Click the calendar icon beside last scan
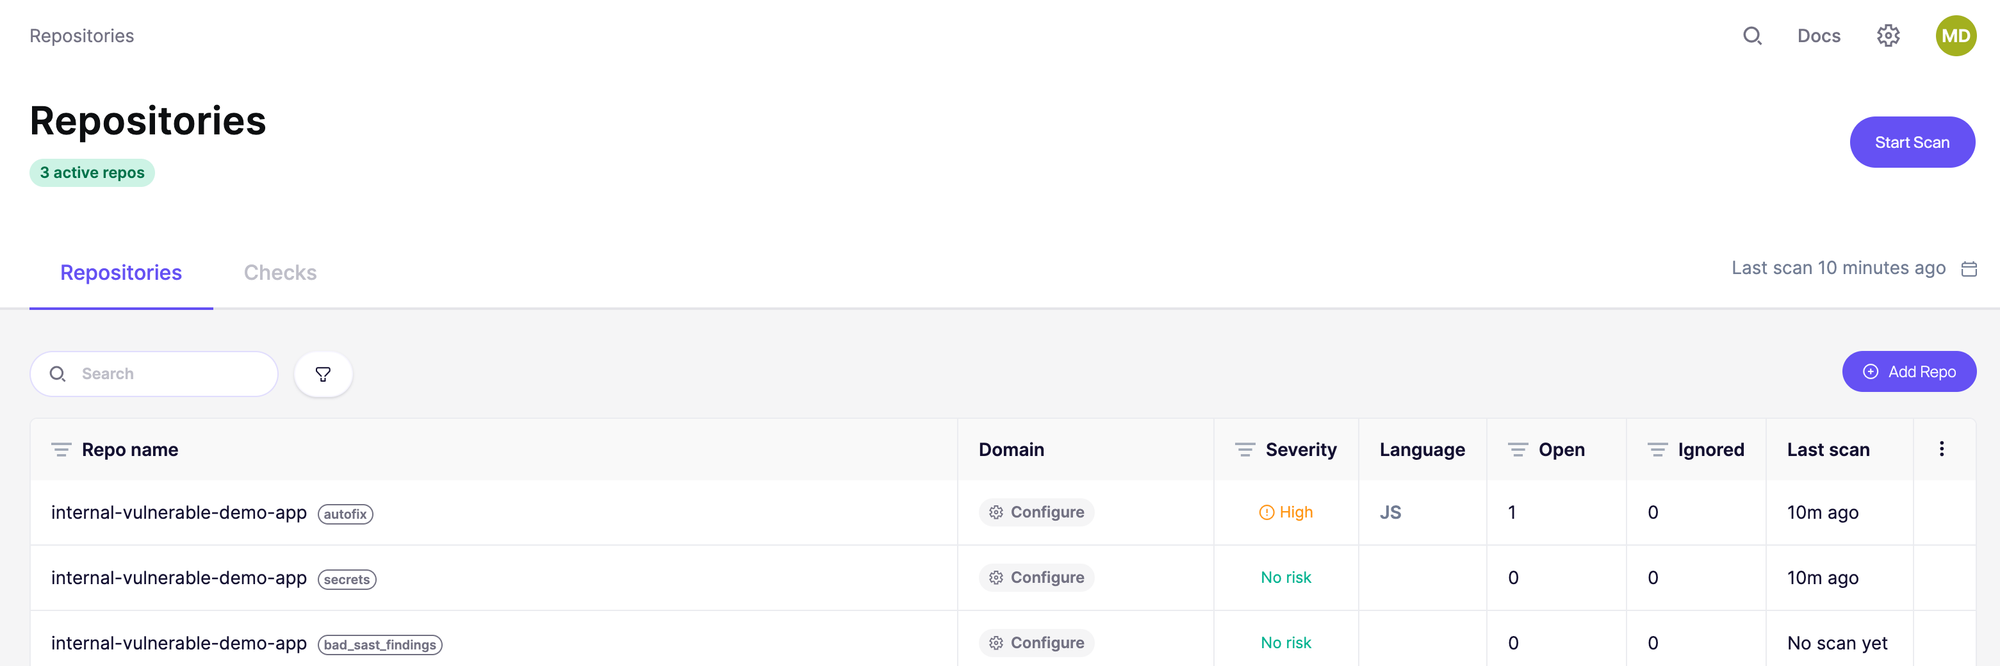 point(1969,269)
